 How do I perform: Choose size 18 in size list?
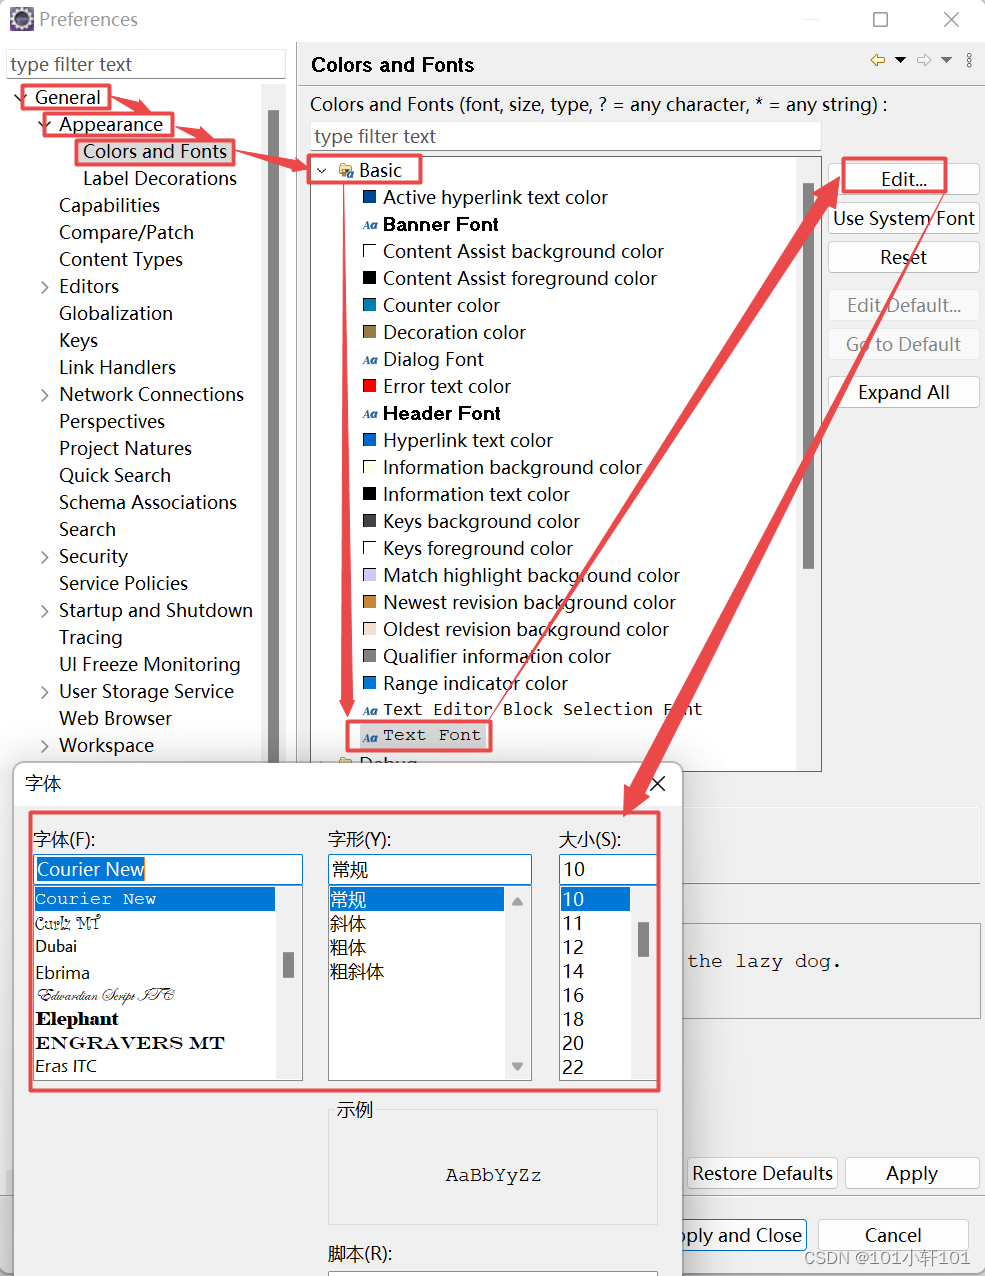(x=573, y=1019)
